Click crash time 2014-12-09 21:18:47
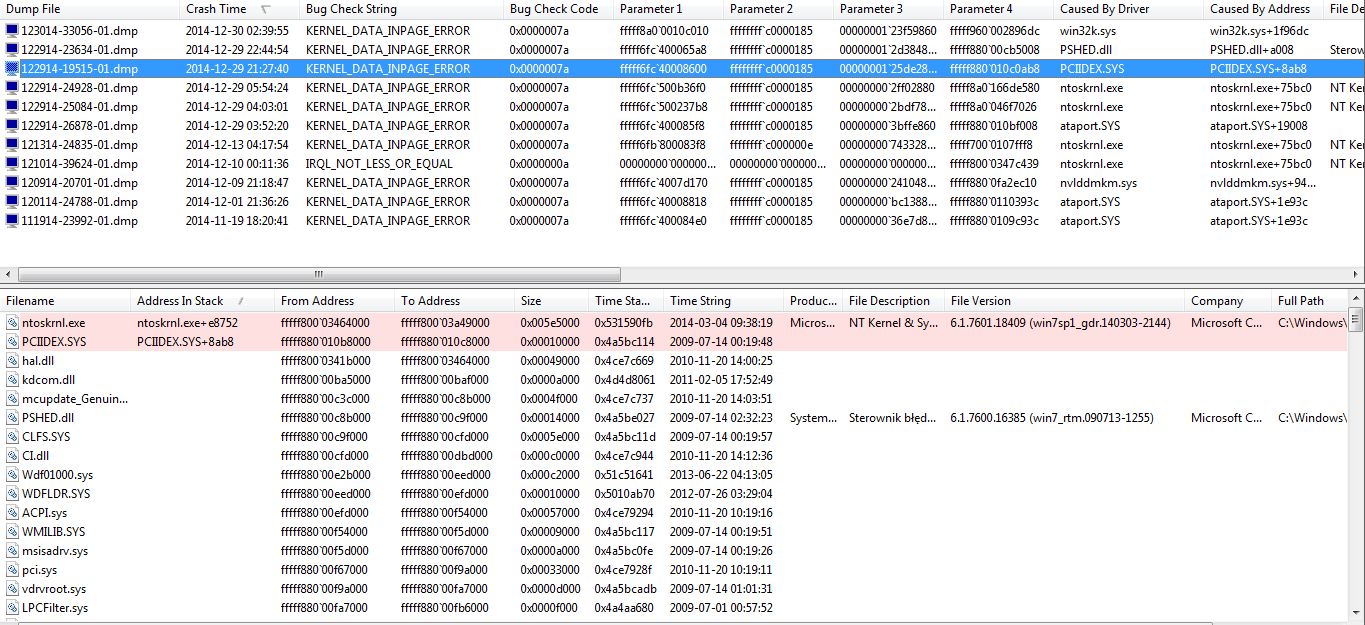 click(x=237, y=183)
